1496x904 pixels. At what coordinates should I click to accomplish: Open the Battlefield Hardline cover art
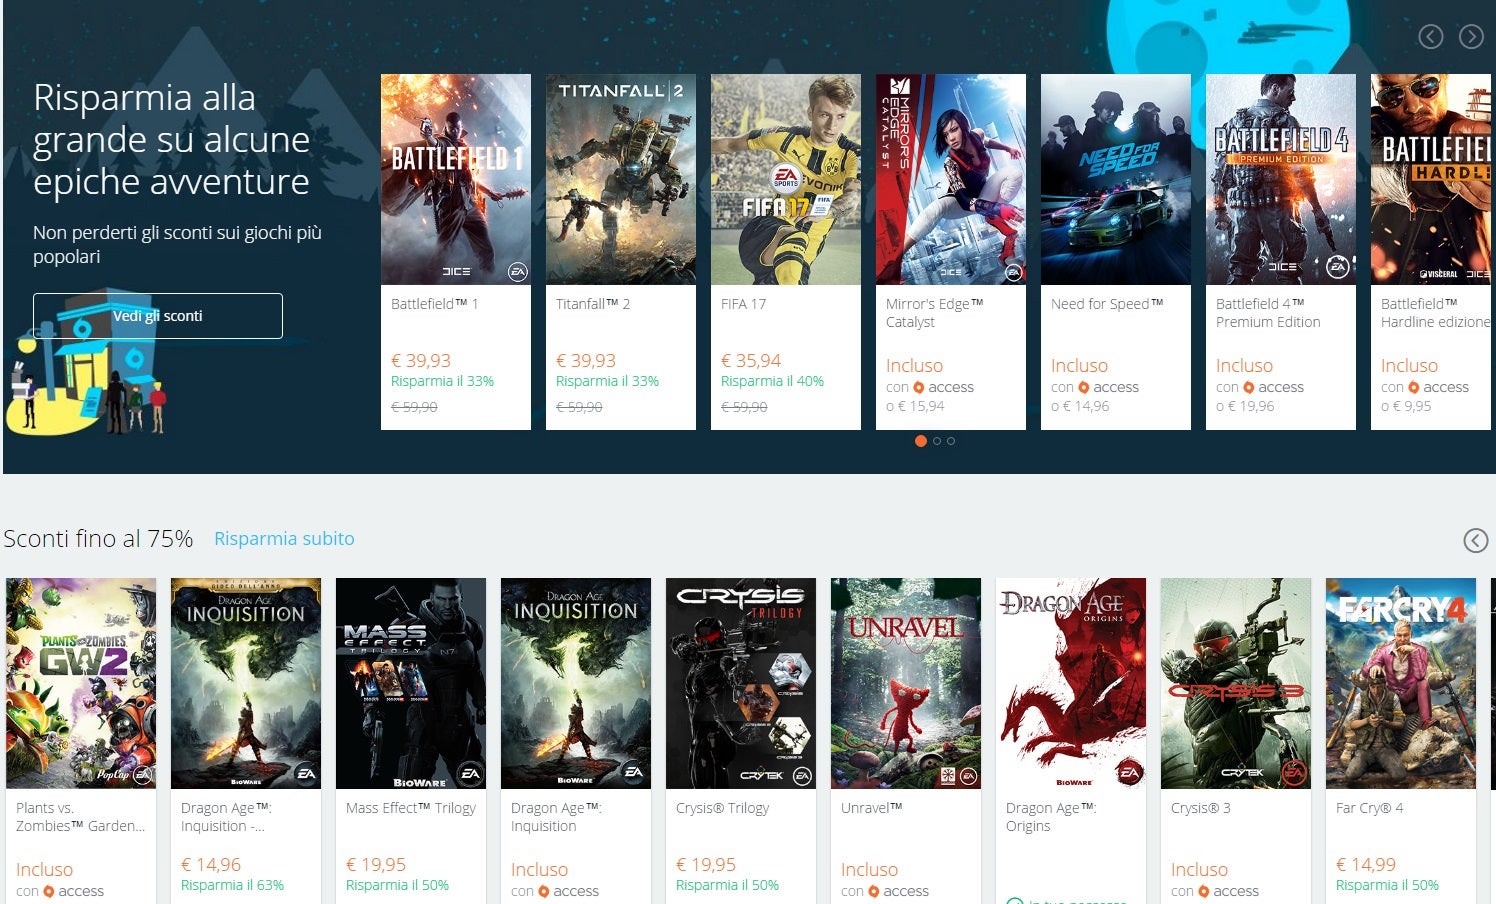[x=1431, y=179]
